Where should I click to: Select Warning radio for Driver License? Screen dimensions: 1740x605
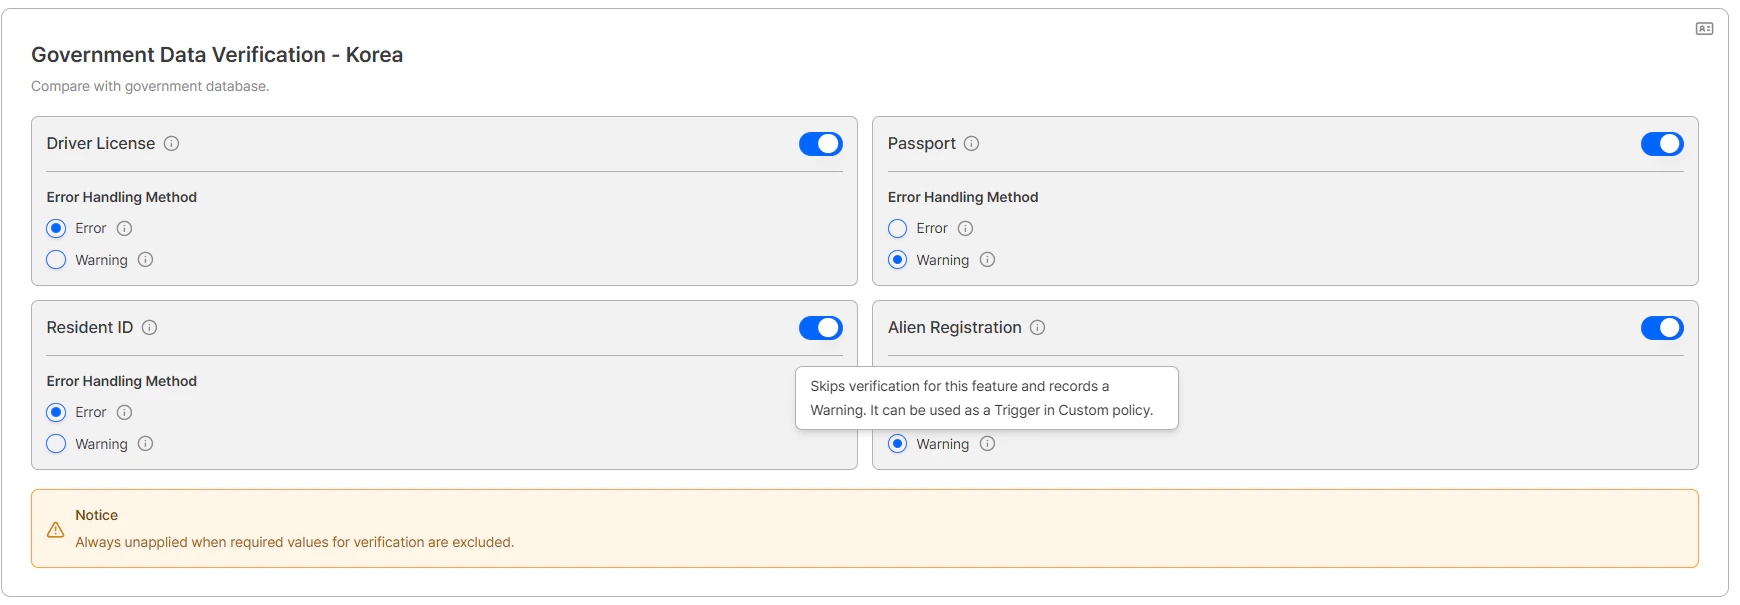57,260
